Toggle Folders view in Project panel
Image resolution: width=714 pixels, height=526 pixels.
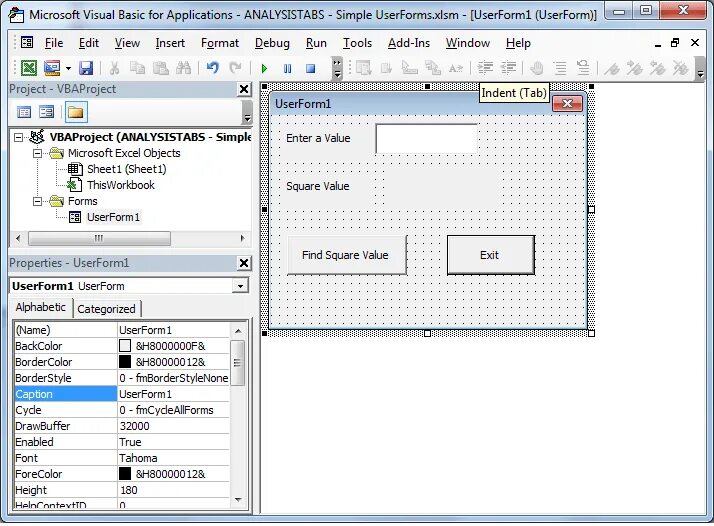click(76, 112)
